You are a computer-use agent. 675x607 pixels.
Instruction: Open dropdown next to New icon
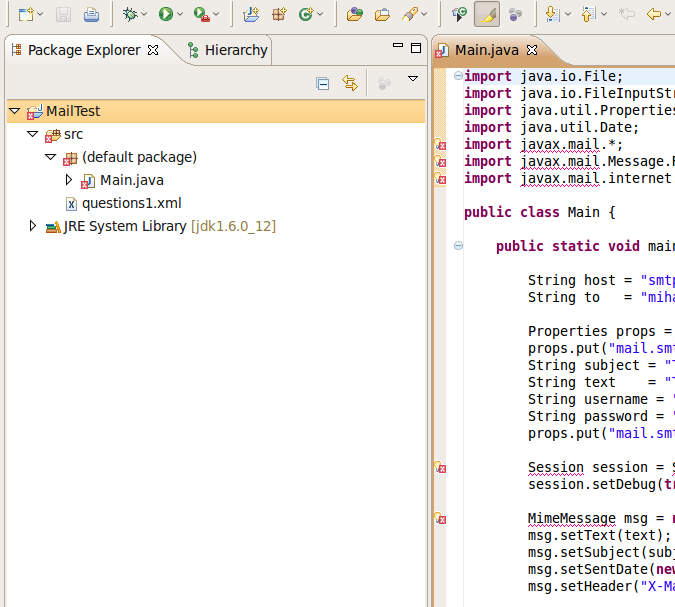coord(40,15)
